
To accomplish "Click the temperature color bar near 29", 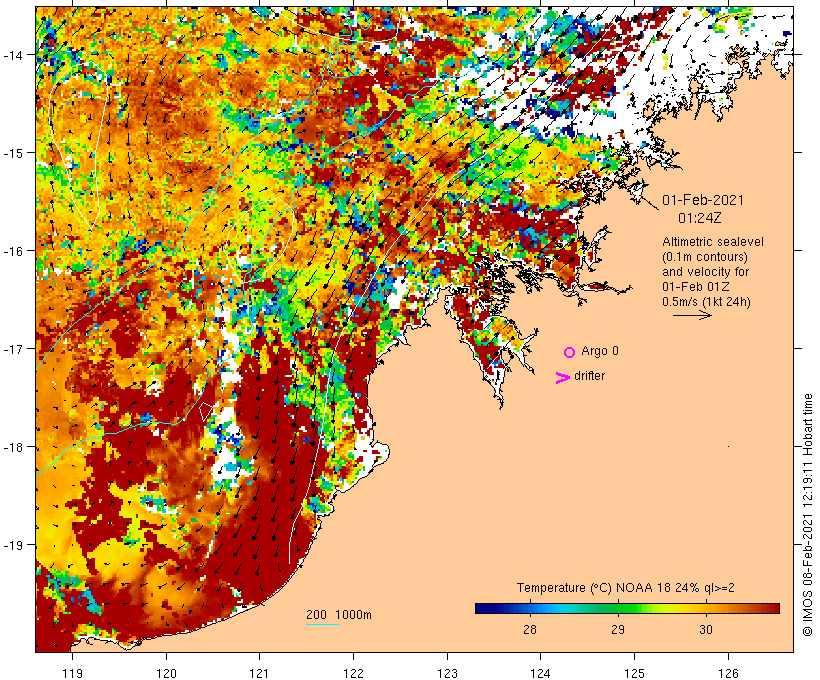I will pyautogui.click(x=618, y=608).
